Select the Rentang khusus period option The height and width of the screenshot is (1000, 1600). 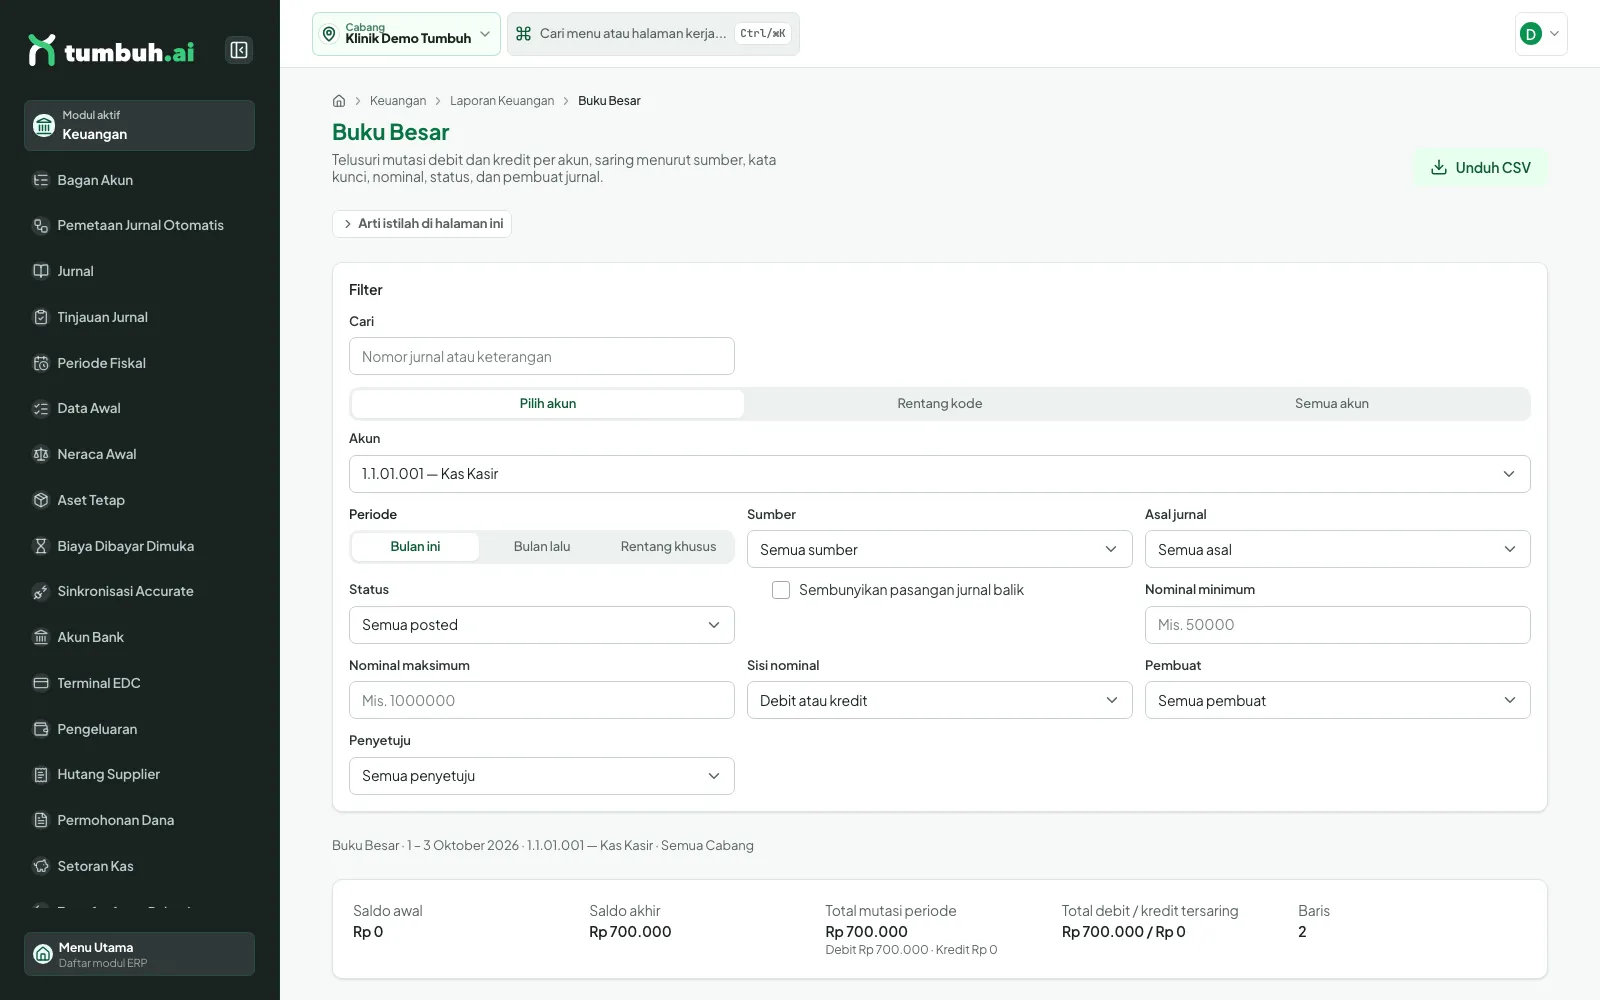(x=668, y=547)
